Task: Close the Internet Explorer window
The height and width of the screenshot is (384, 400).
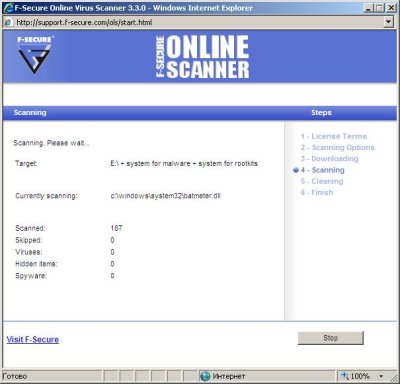Action: point(391,8)
